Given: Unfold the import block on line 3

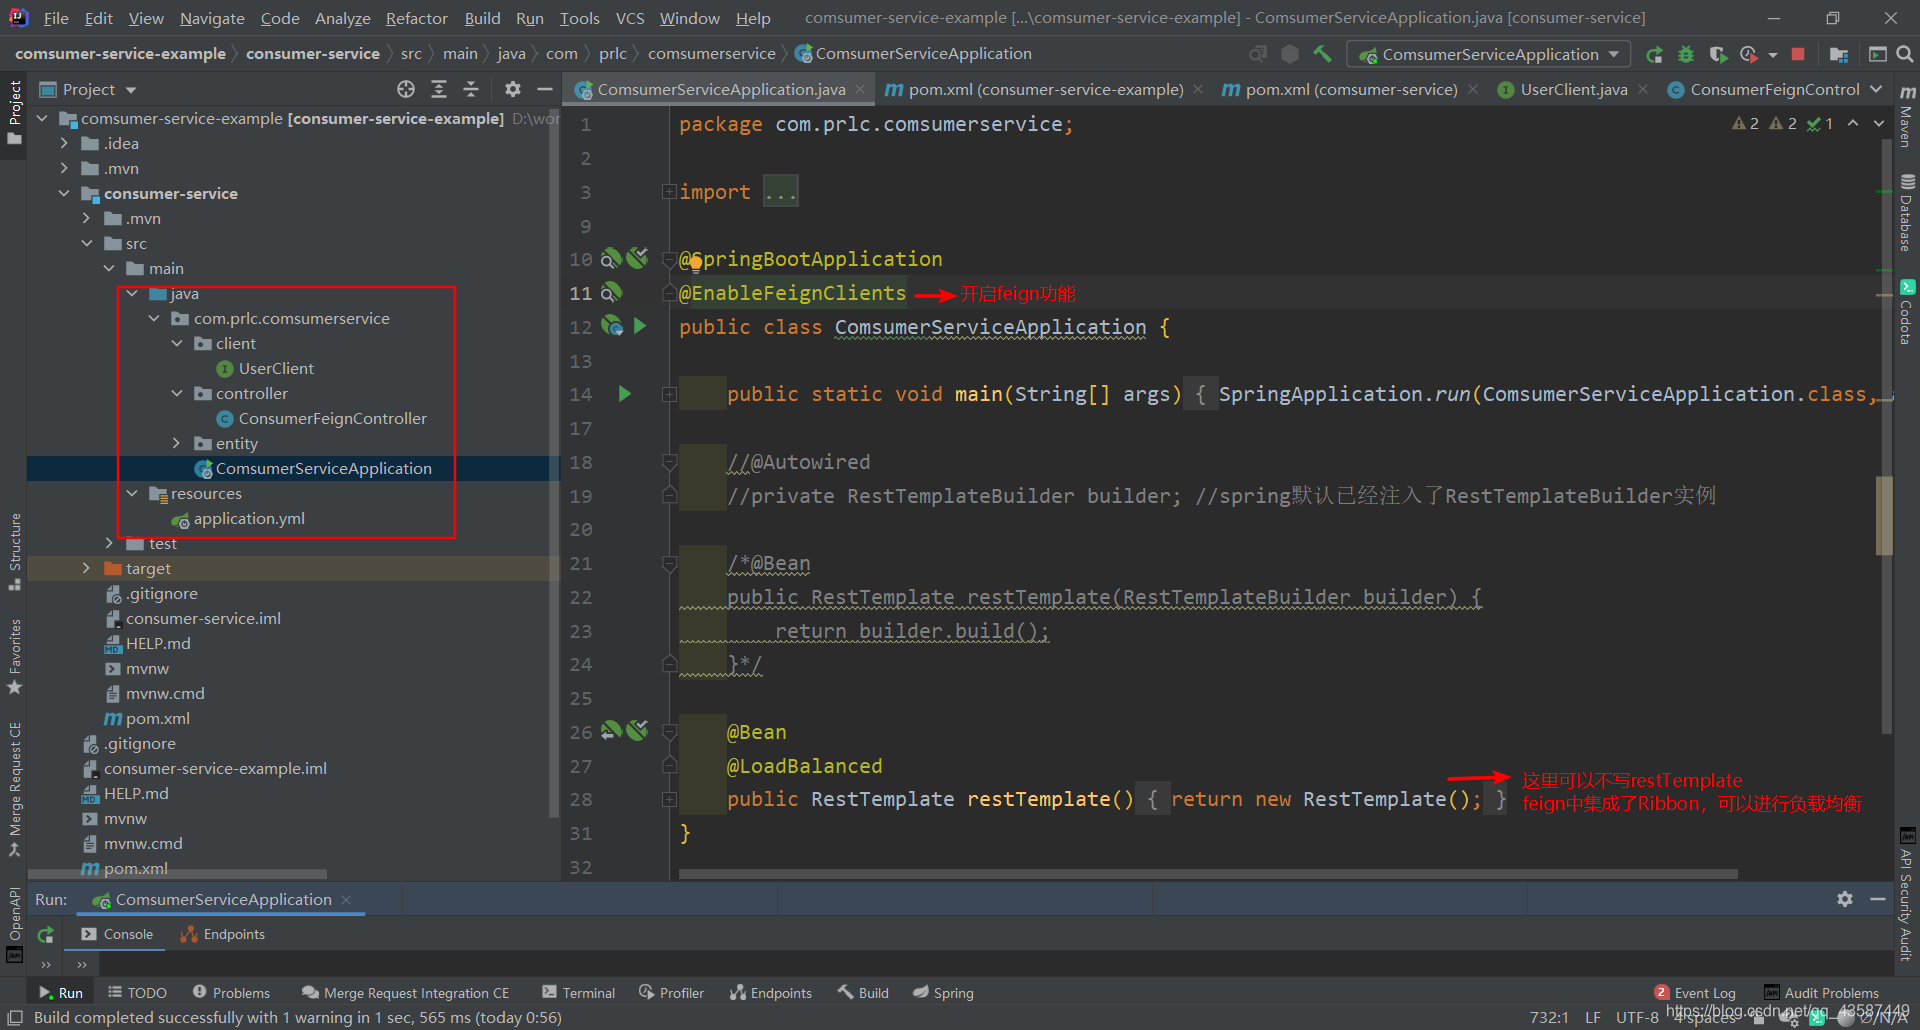Looking at the screenshot, I should click(x=669, y=191).
